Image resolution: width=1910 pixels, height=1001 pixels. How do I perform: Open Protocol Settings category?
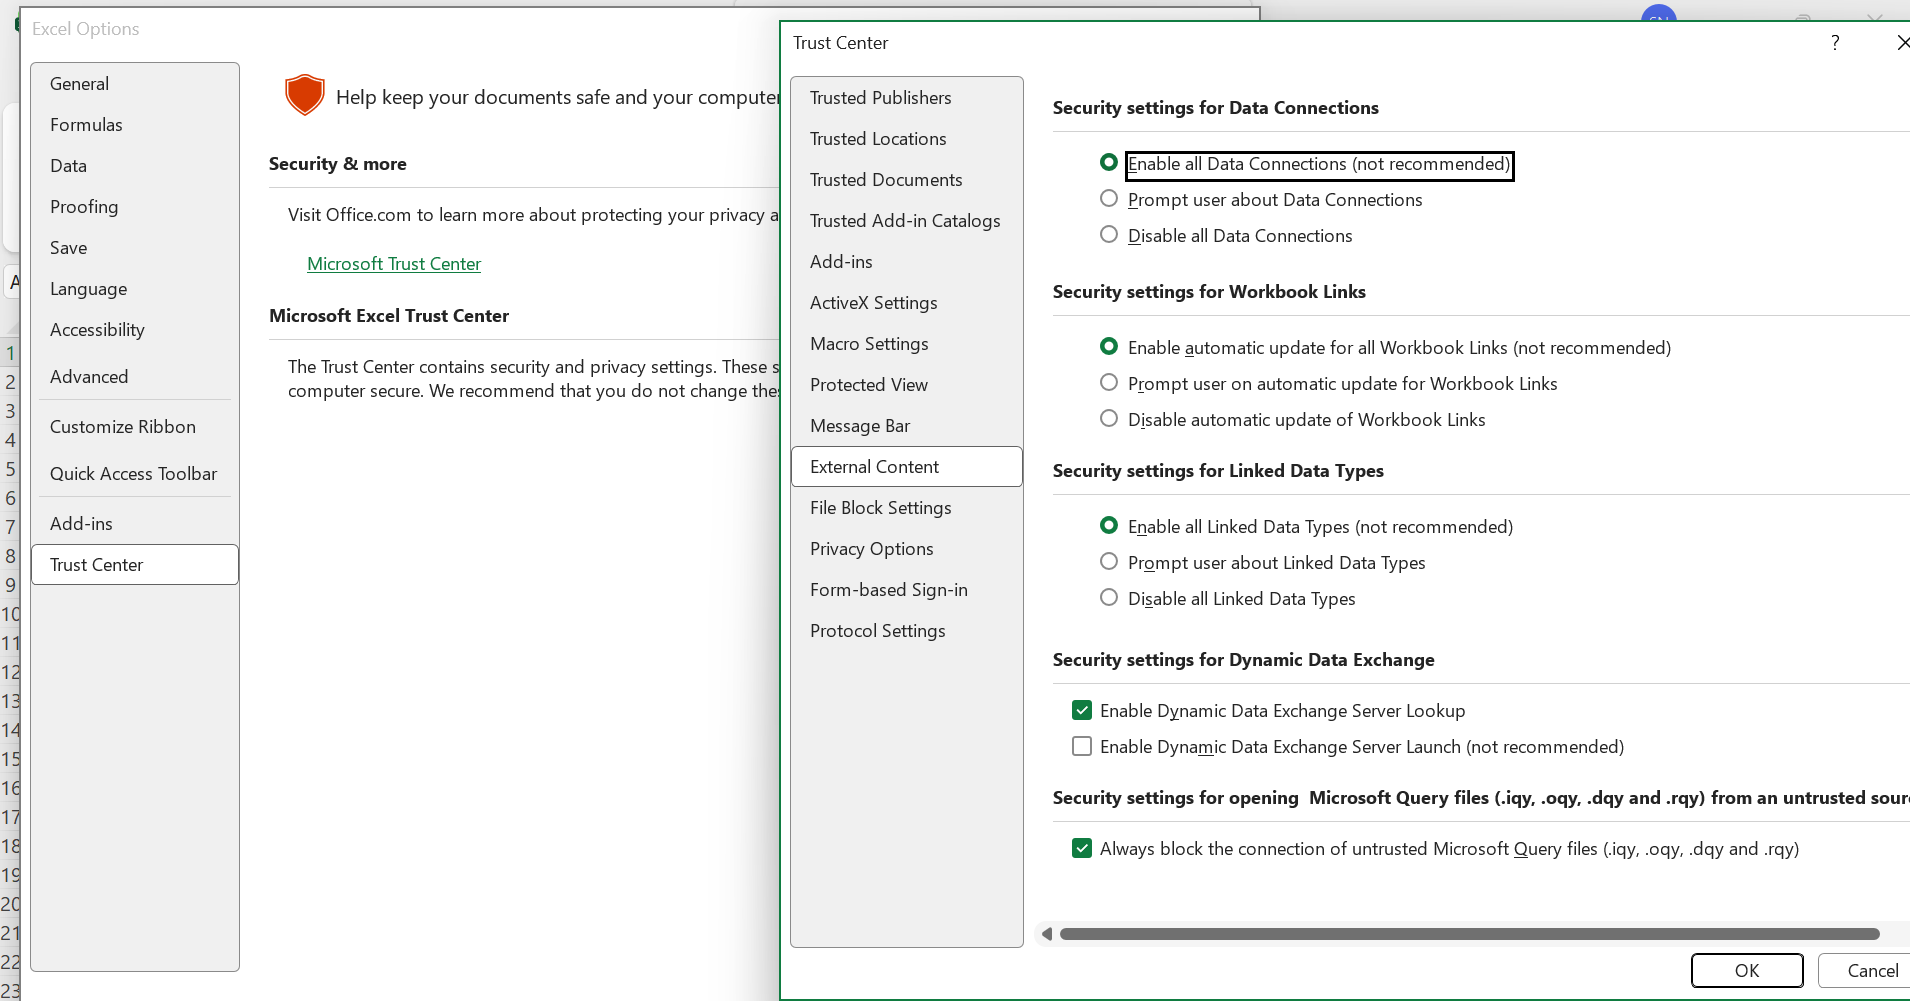(x=907, y=631)
